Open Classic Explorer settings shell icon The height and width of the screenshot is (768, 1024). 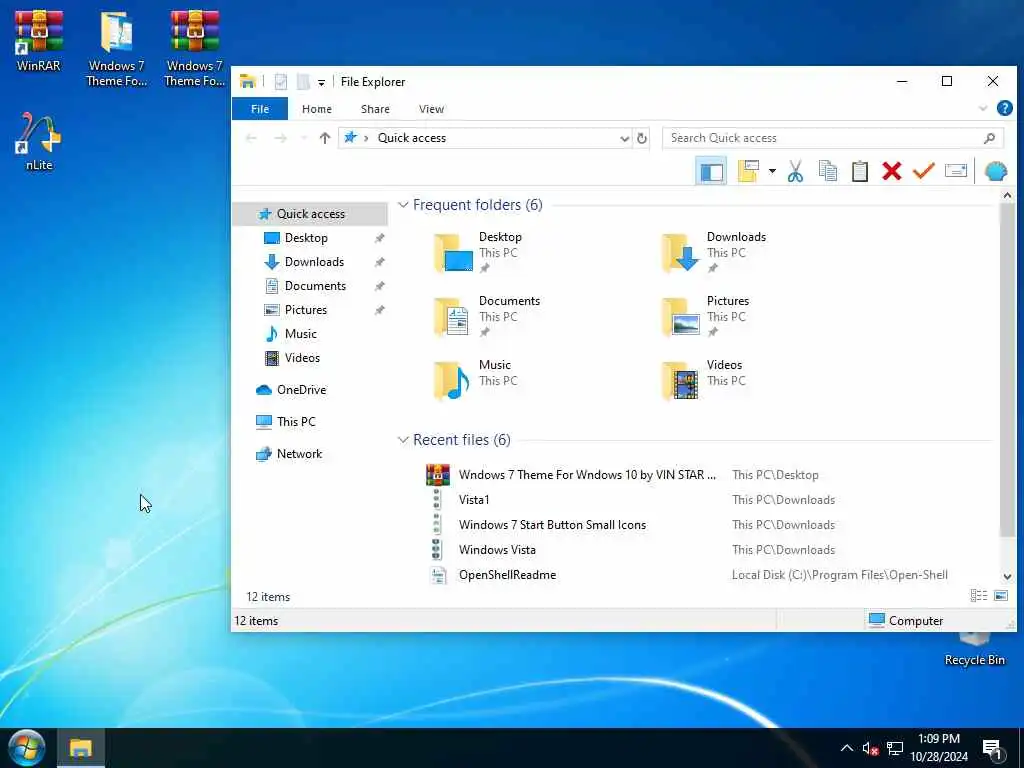point(995,172)
